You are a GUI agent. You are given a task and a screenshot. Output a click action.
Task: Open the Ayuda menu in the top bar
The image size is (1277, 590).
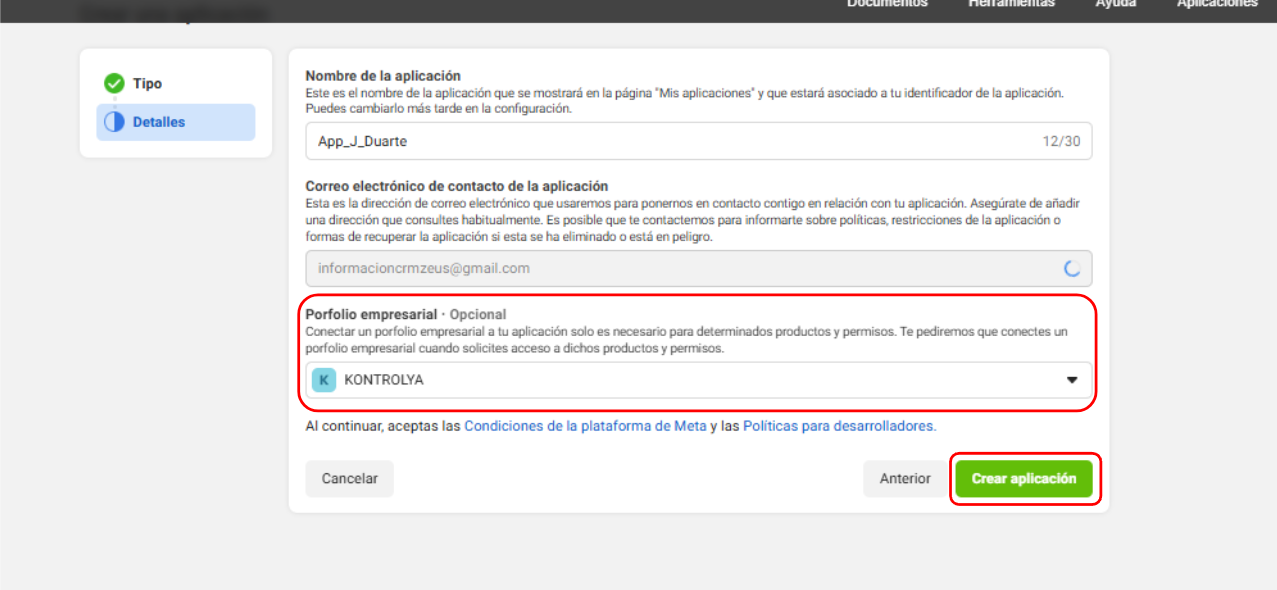click(x=1115, y=4)
